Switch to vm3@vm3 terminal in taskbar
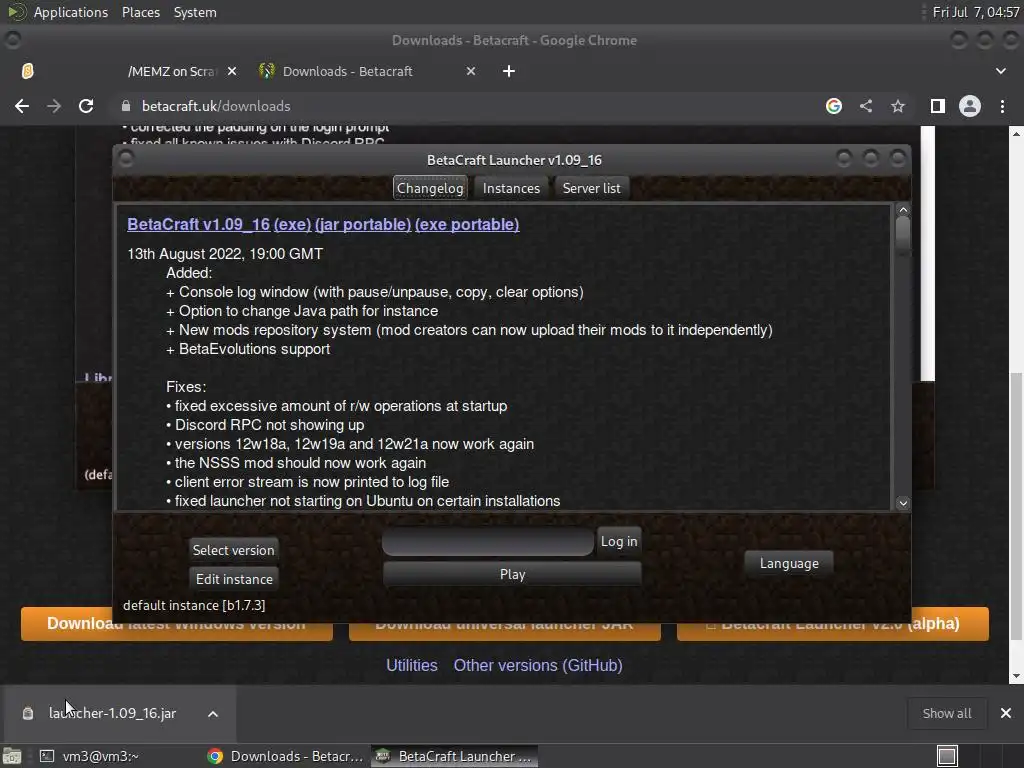 point(89,756)
